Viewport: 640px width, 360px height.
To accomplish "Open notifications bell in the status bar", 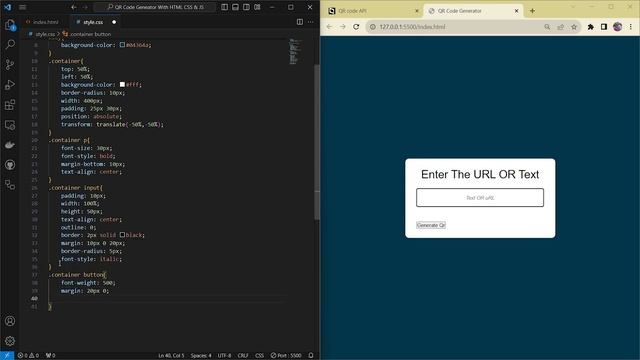I will tap(311, 356).
